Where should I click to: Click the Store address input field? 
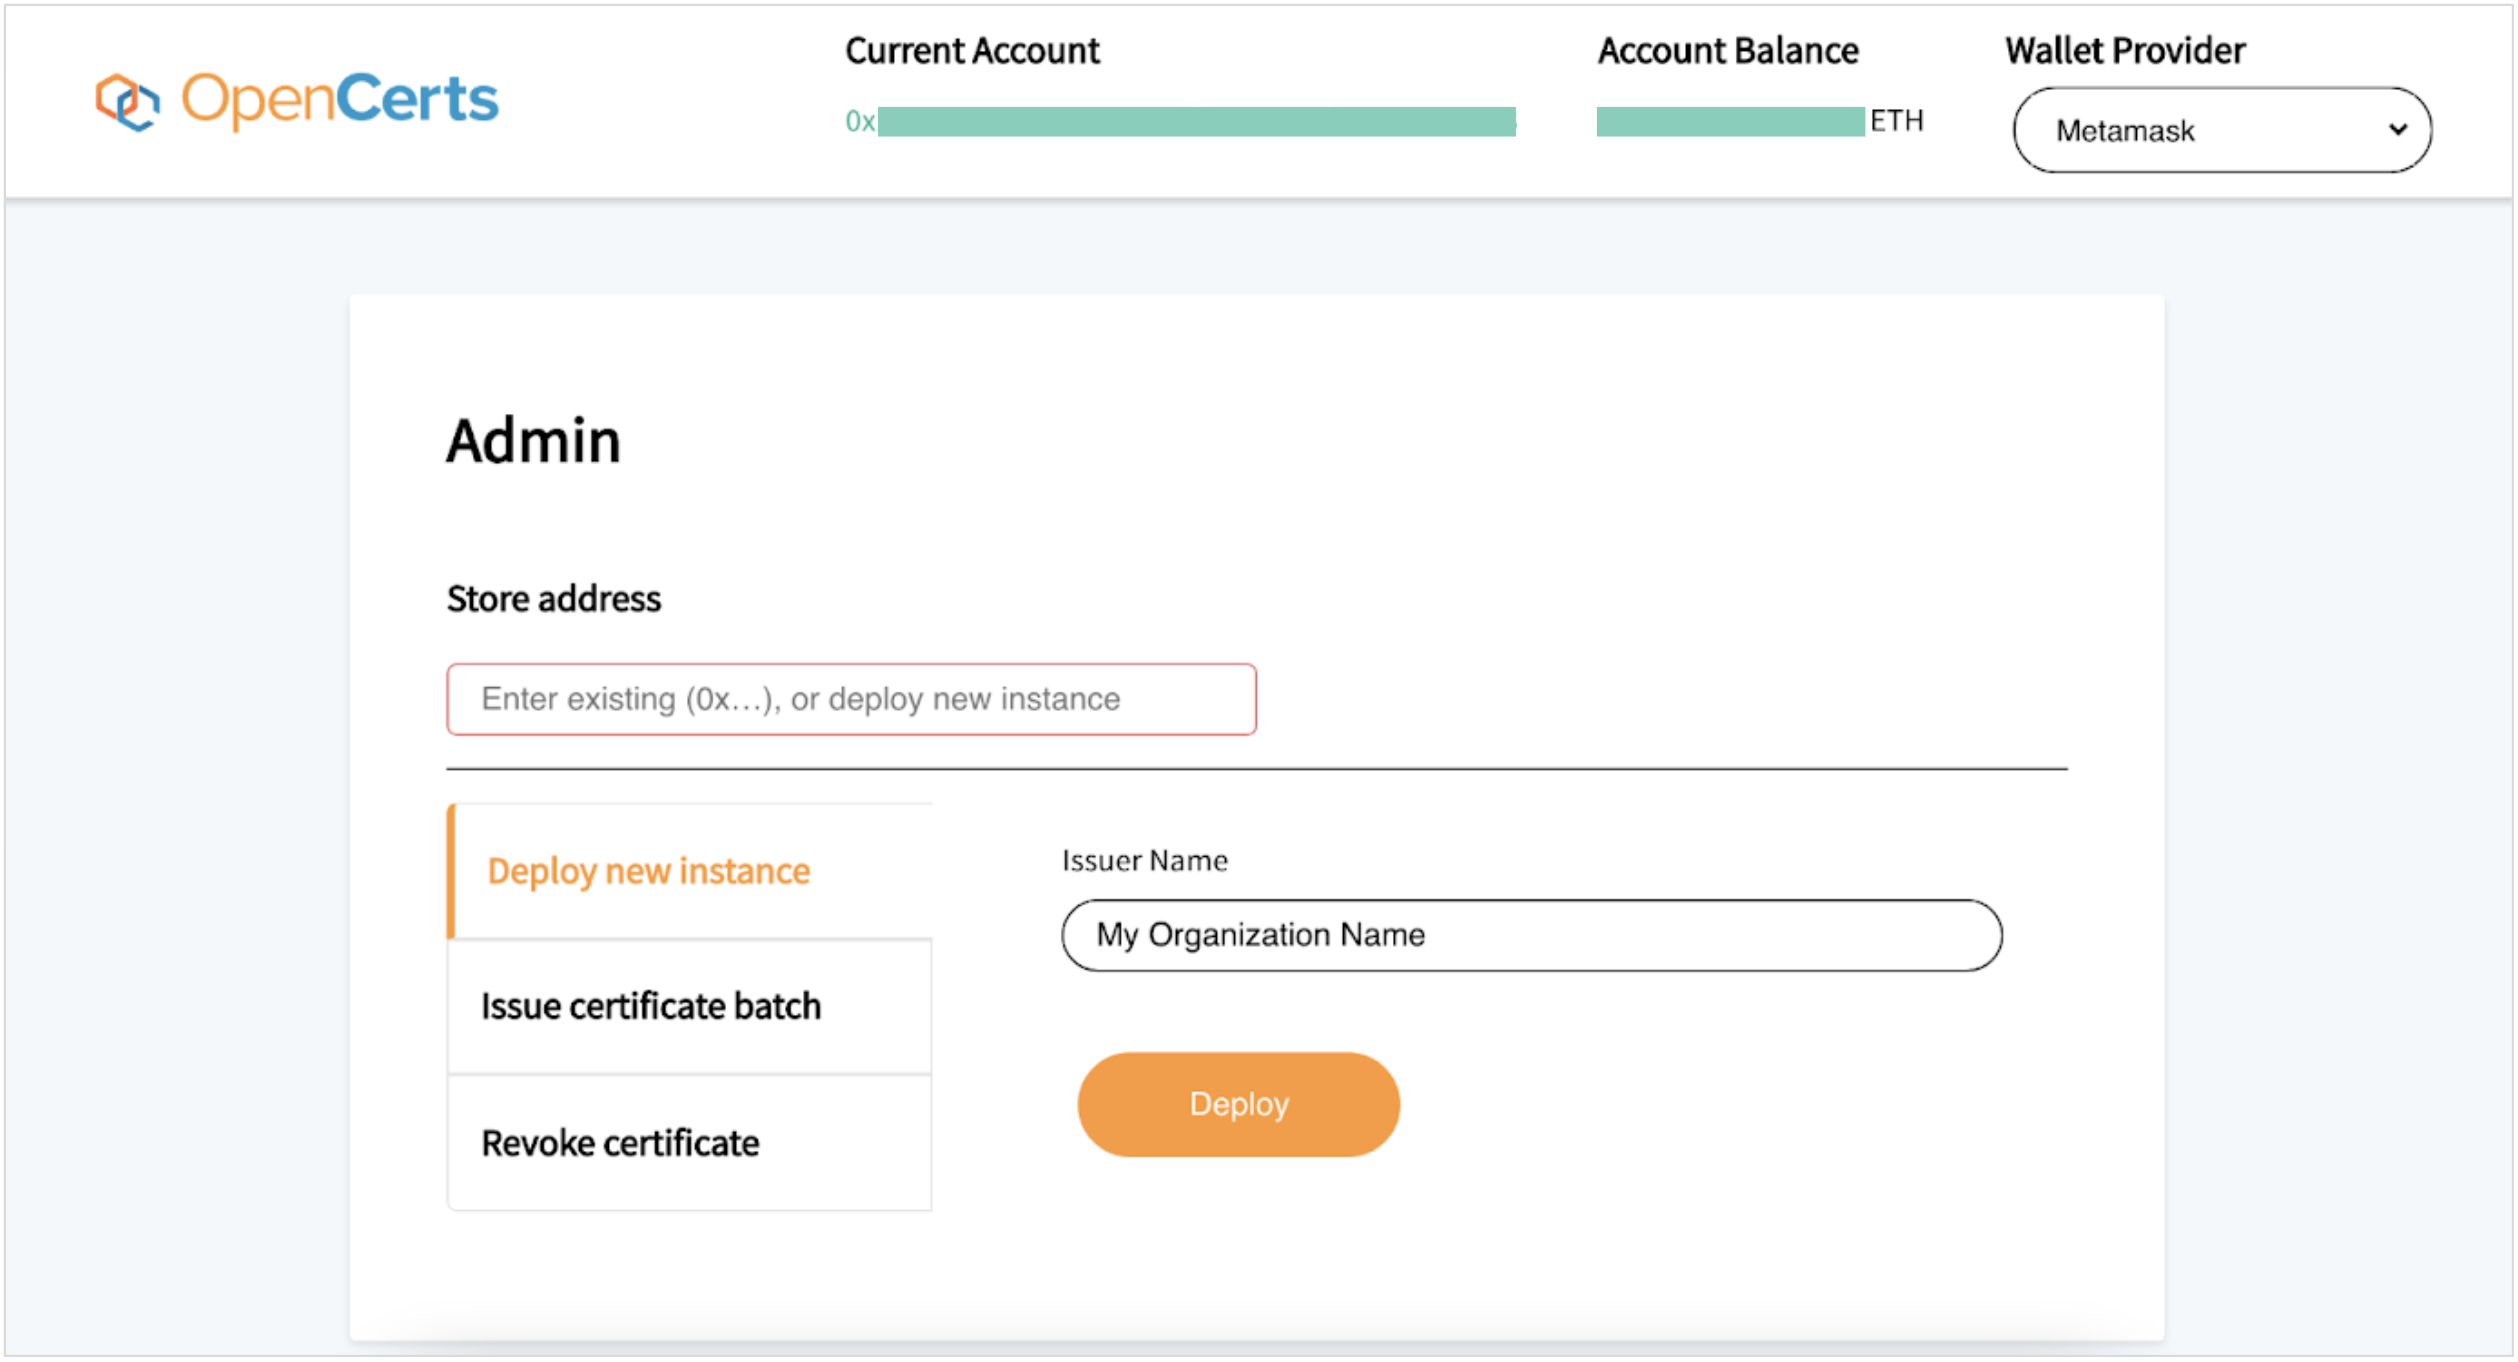click(x=851, y=699)
